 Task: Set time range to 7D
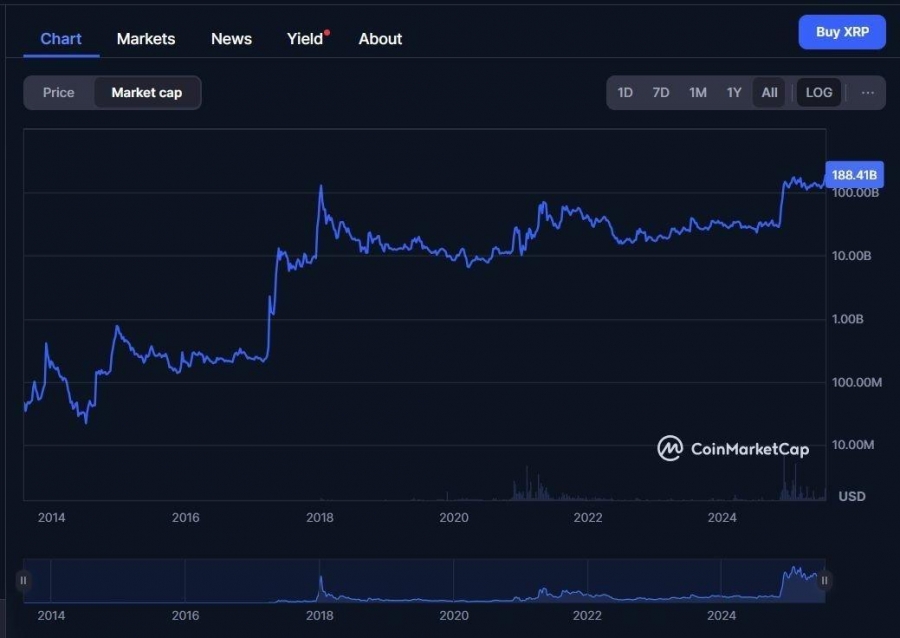(x=661, y=92)
